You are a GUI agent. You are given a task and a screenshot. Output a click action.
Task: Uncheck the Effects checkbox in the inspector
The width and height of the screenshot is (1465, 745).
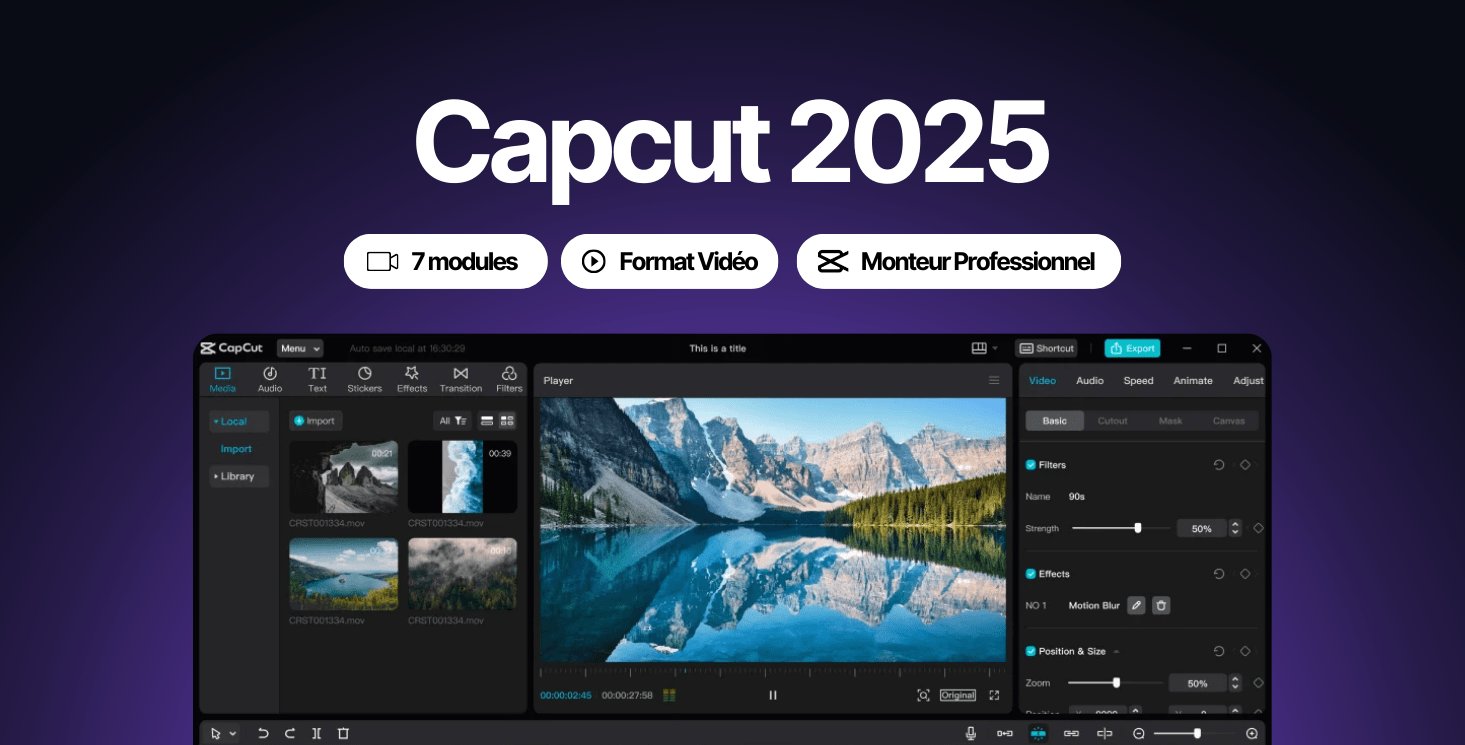pos(1031,574)
